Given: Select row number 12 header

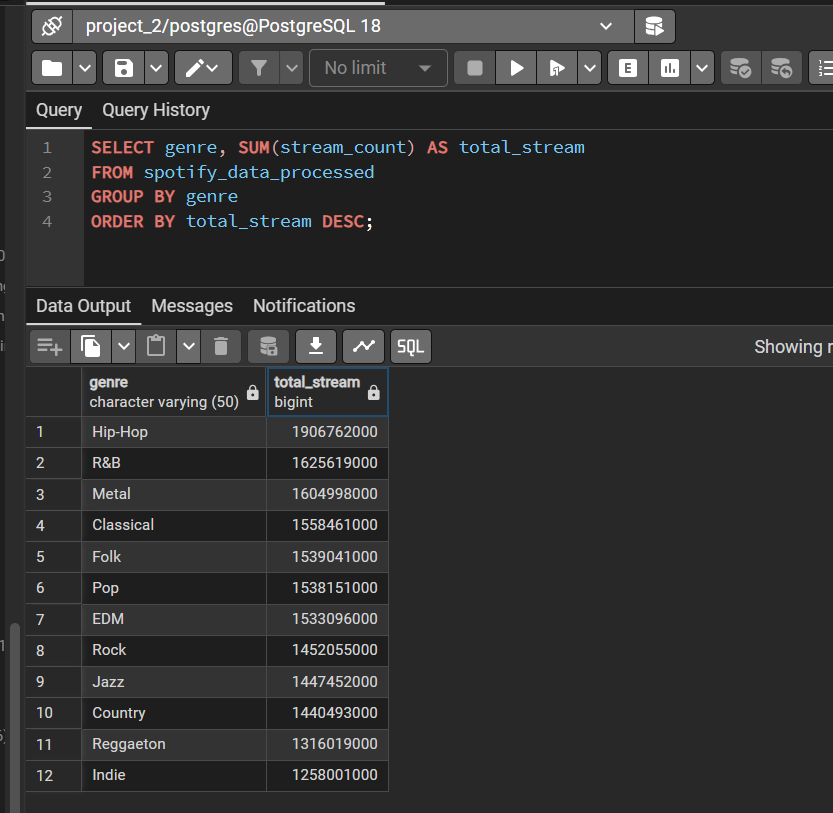Looking at the screenshot, I should (x=54, y=775).
